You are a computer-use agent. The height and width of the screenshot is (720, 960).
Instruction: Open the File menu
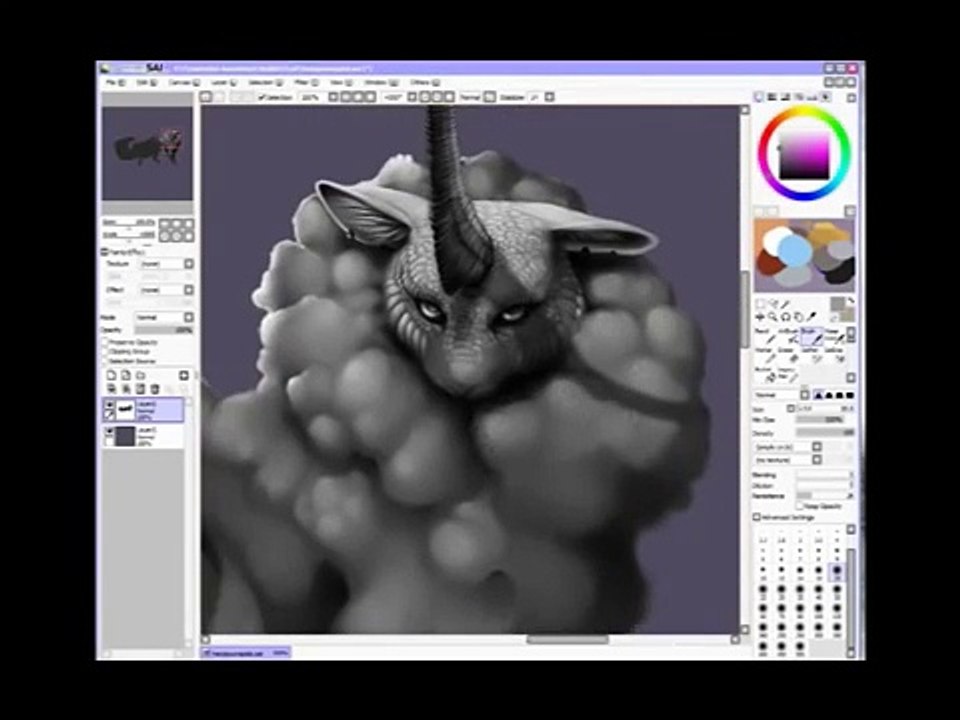115,82
